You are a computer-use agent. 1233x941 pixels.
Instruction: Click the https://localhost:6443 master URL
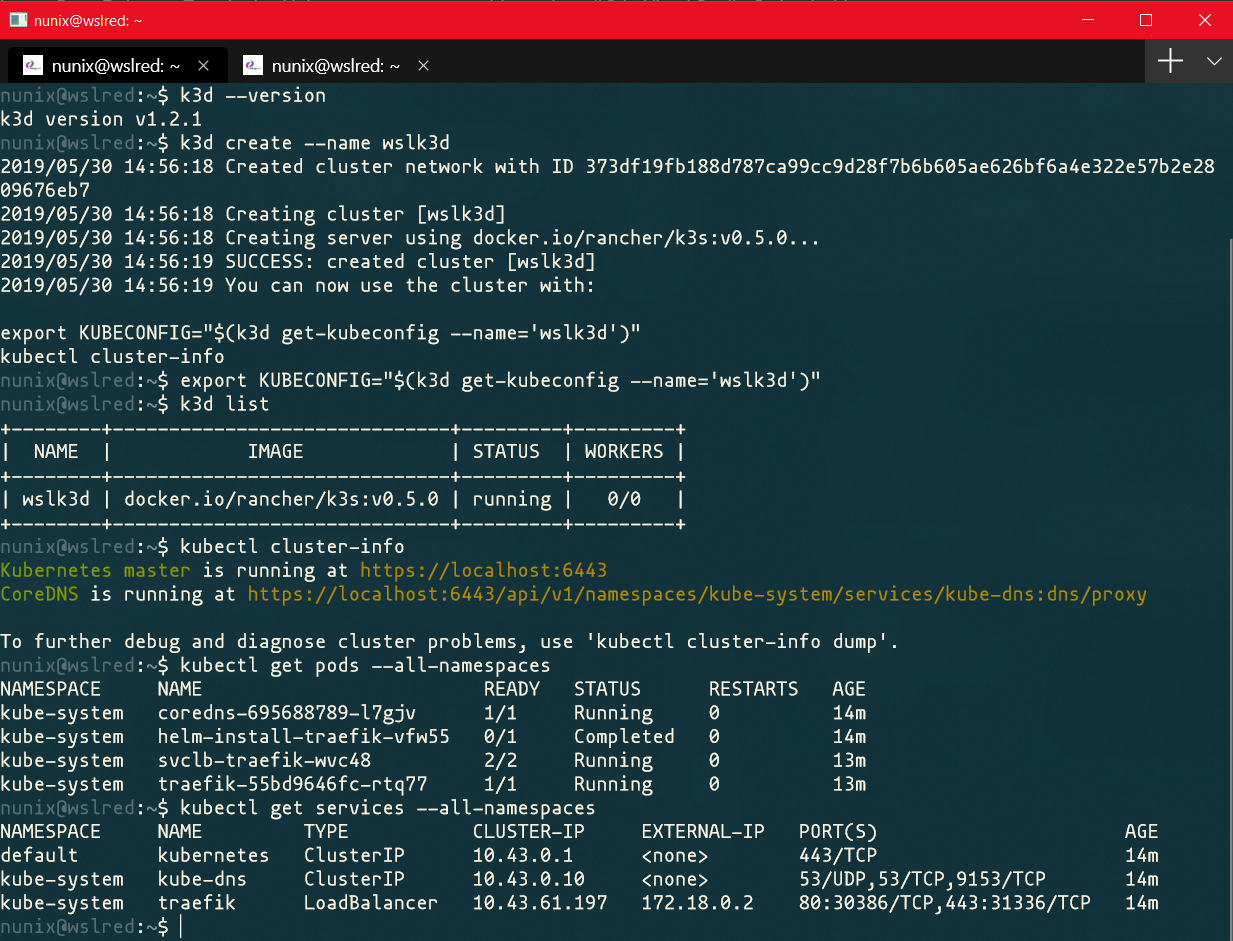pos(483,571)
